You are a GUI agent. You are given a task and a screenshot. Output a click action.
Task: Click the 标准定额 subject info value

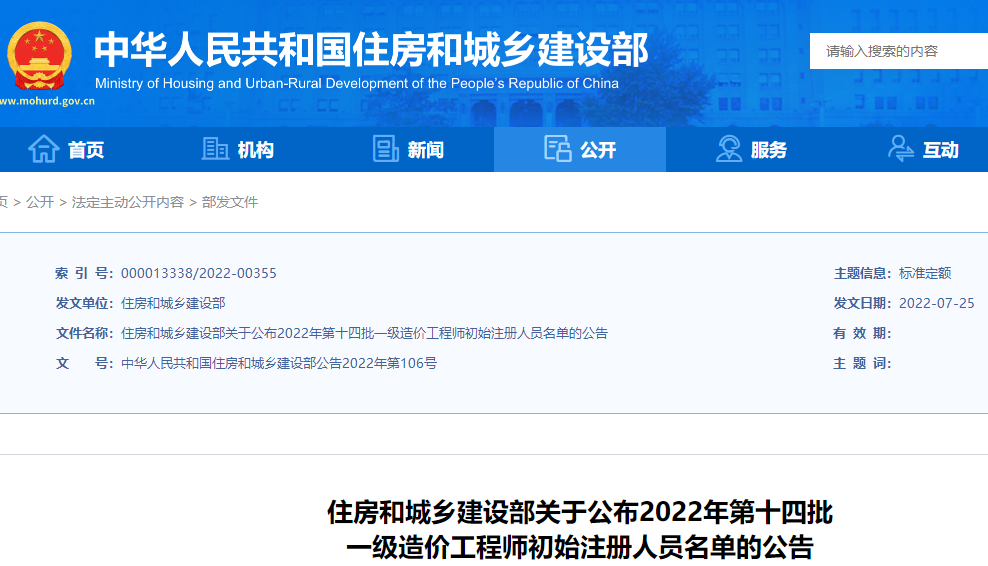[x=925, y=273]
